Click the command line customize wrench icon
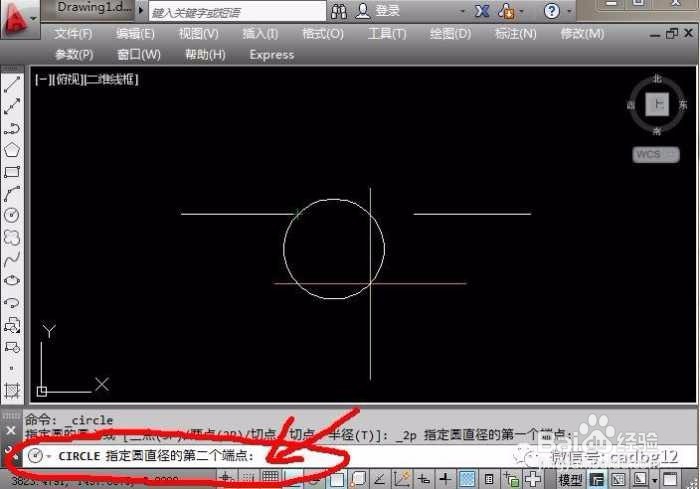Image resolution: width=700 pixels, height=489 pixels. 10,451
